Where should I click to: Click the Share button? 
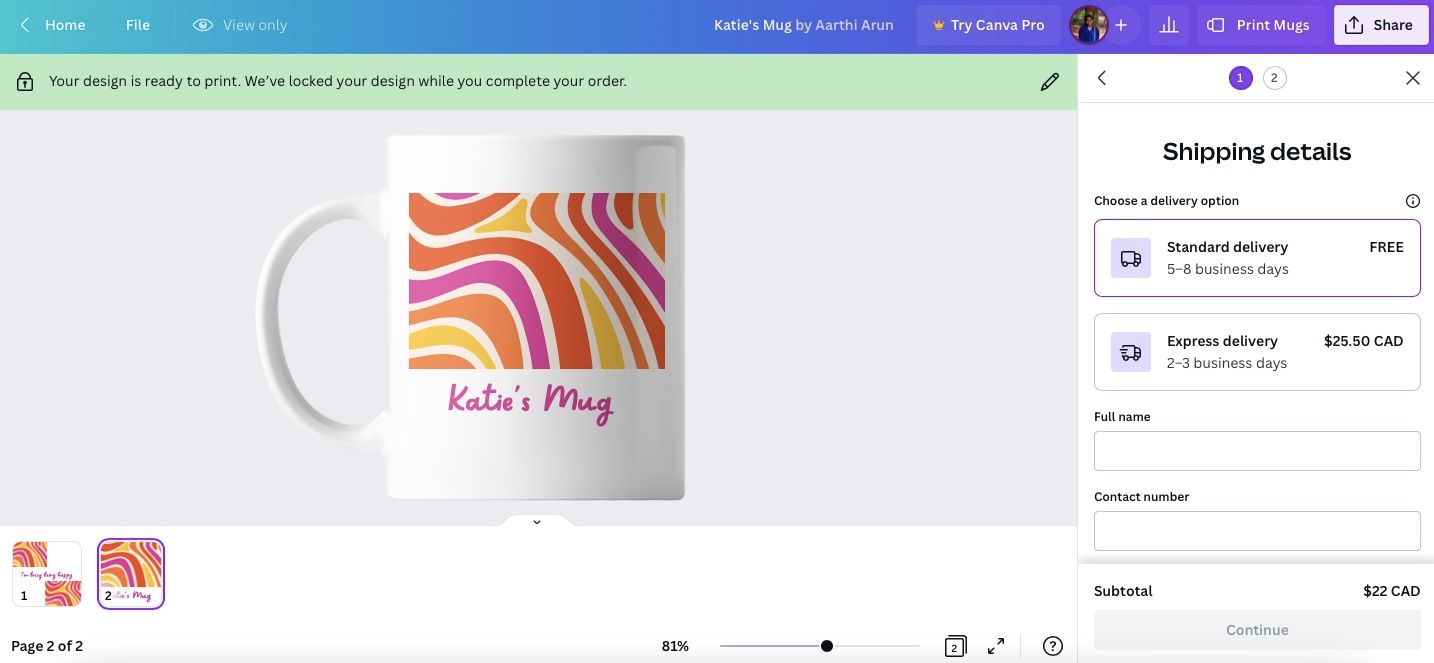1380,25
